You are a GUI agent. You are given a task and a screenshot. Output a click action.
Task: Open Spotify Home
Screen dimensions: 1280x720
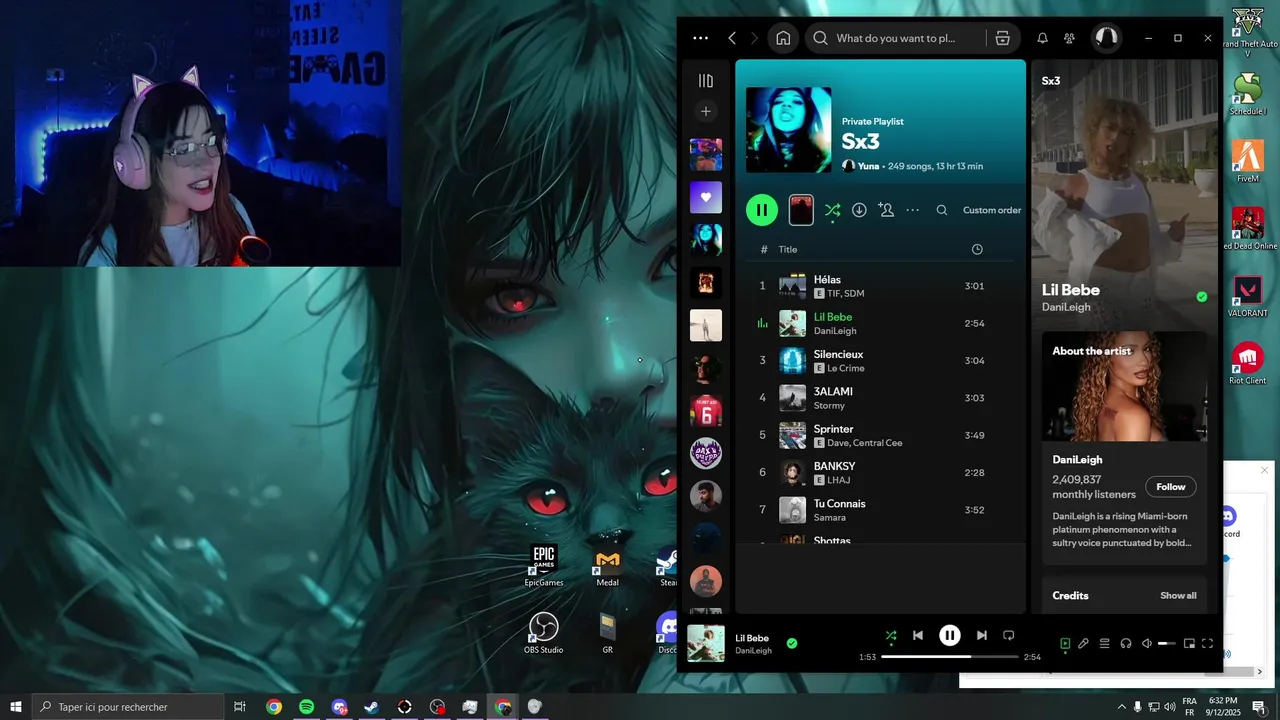783,38
